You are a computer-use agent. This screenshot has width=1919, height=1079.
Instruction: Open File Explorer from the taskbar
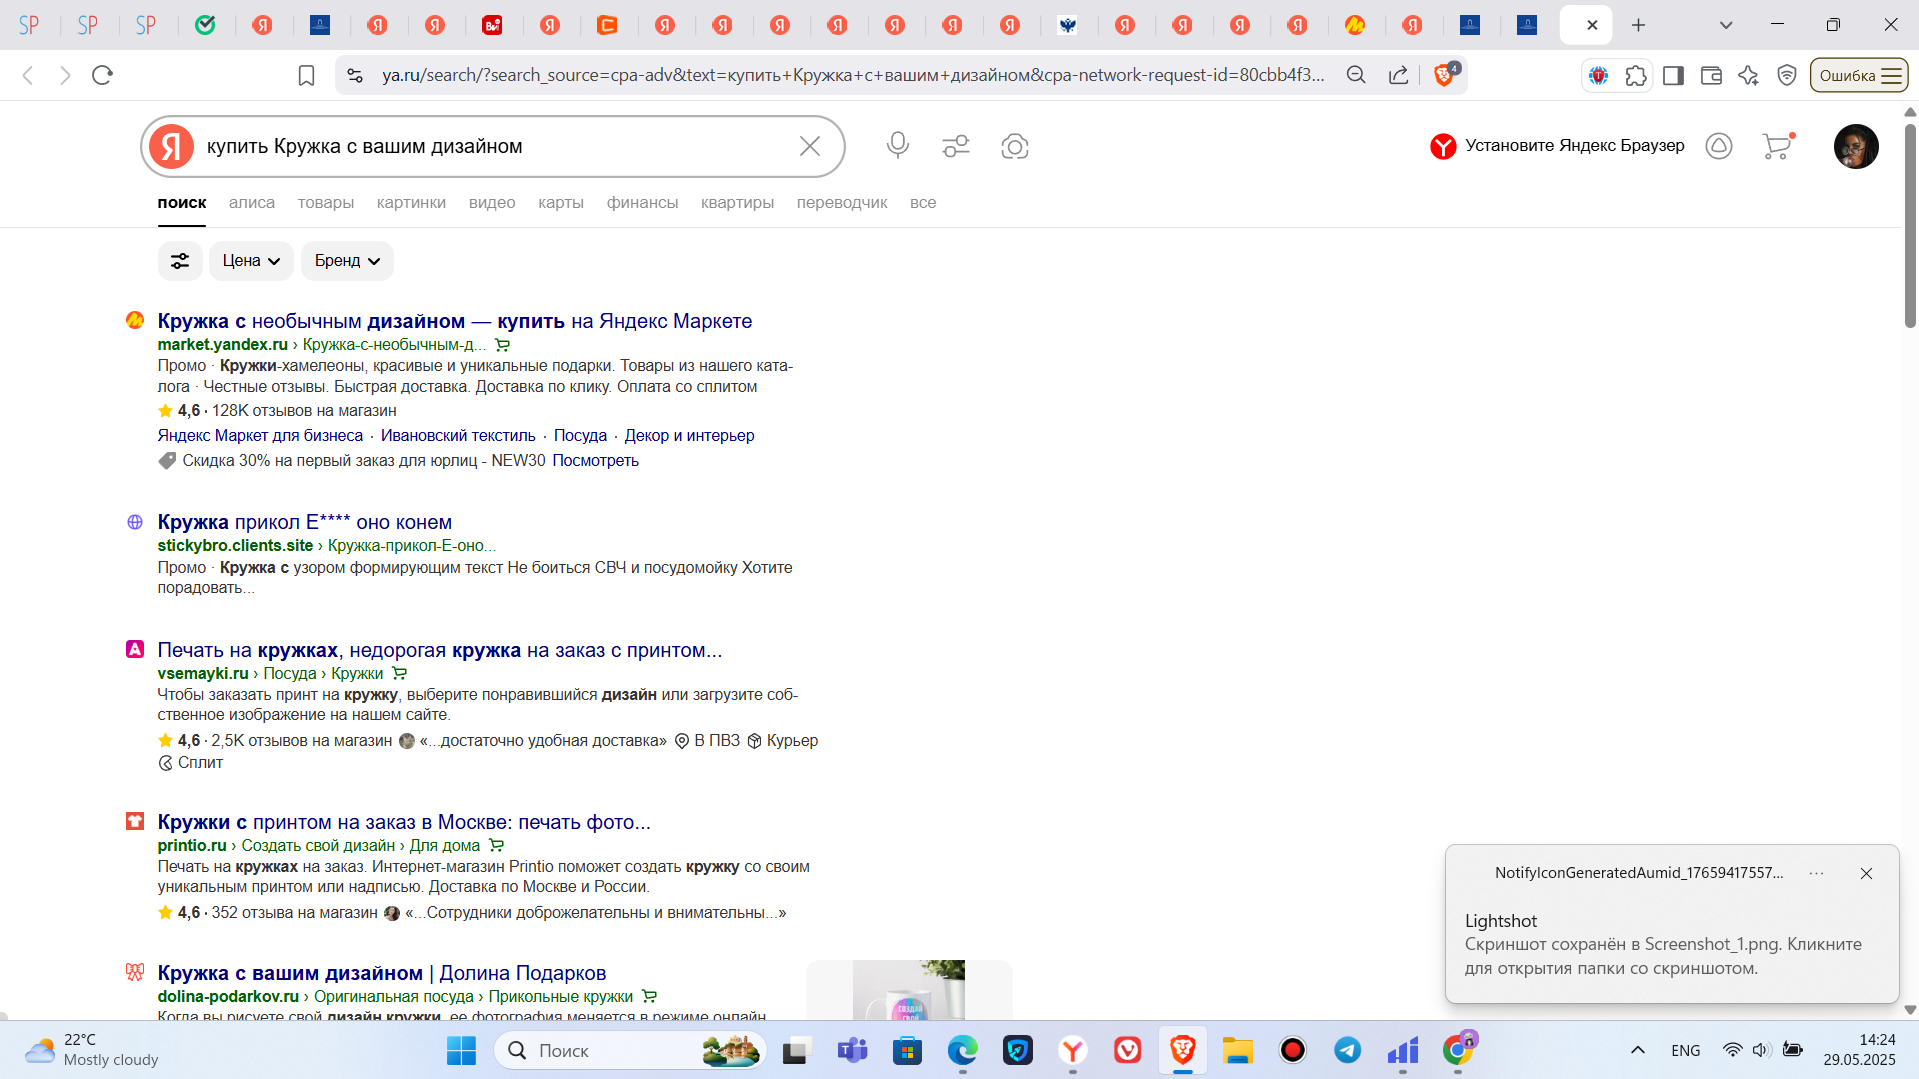[x=1237, y=1050]
